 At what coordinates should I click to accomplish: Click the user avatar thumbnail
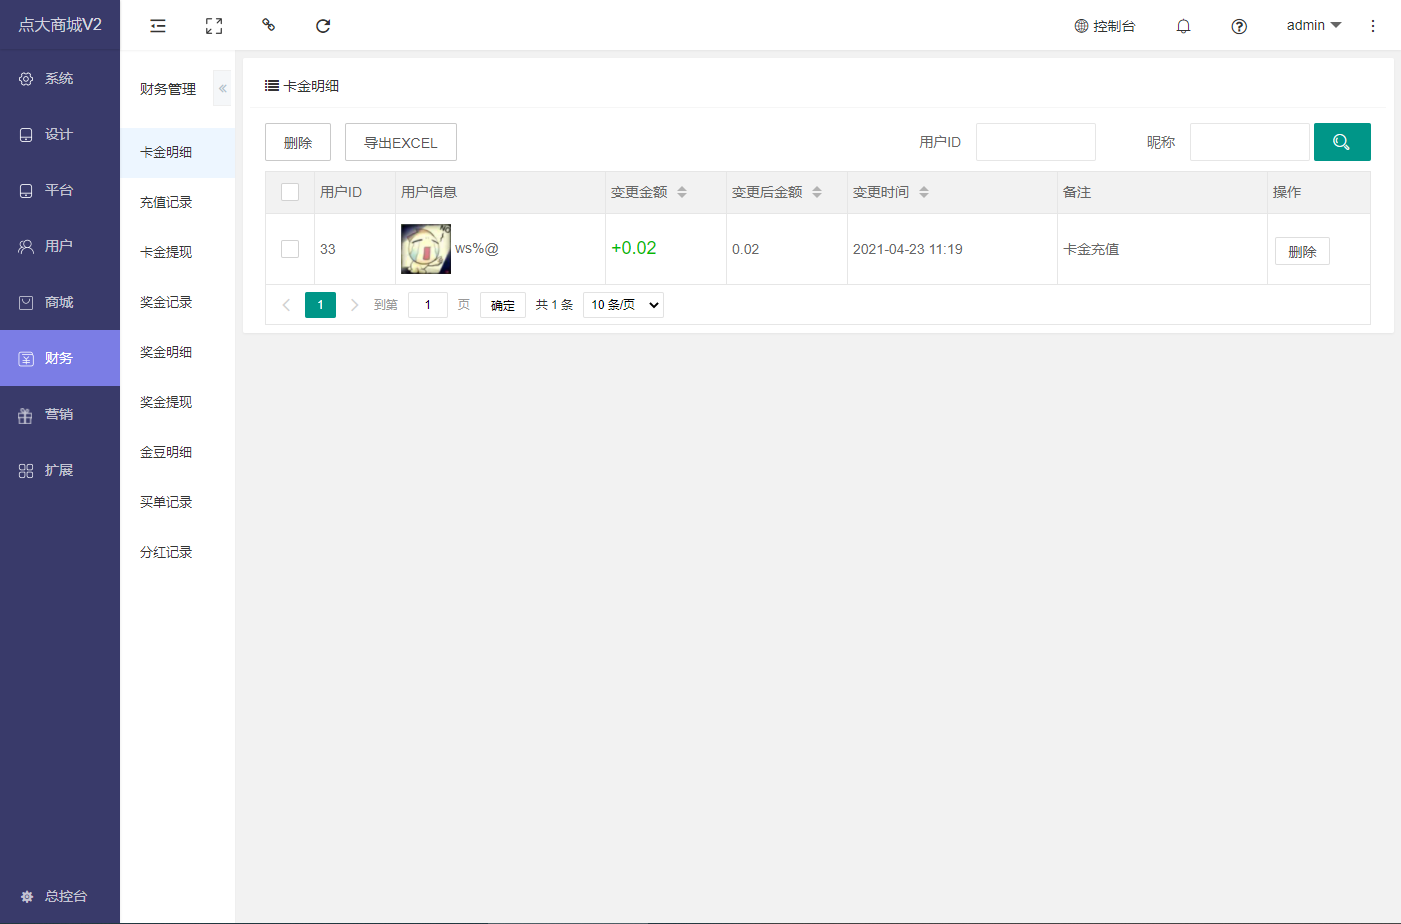pos(426,249)
